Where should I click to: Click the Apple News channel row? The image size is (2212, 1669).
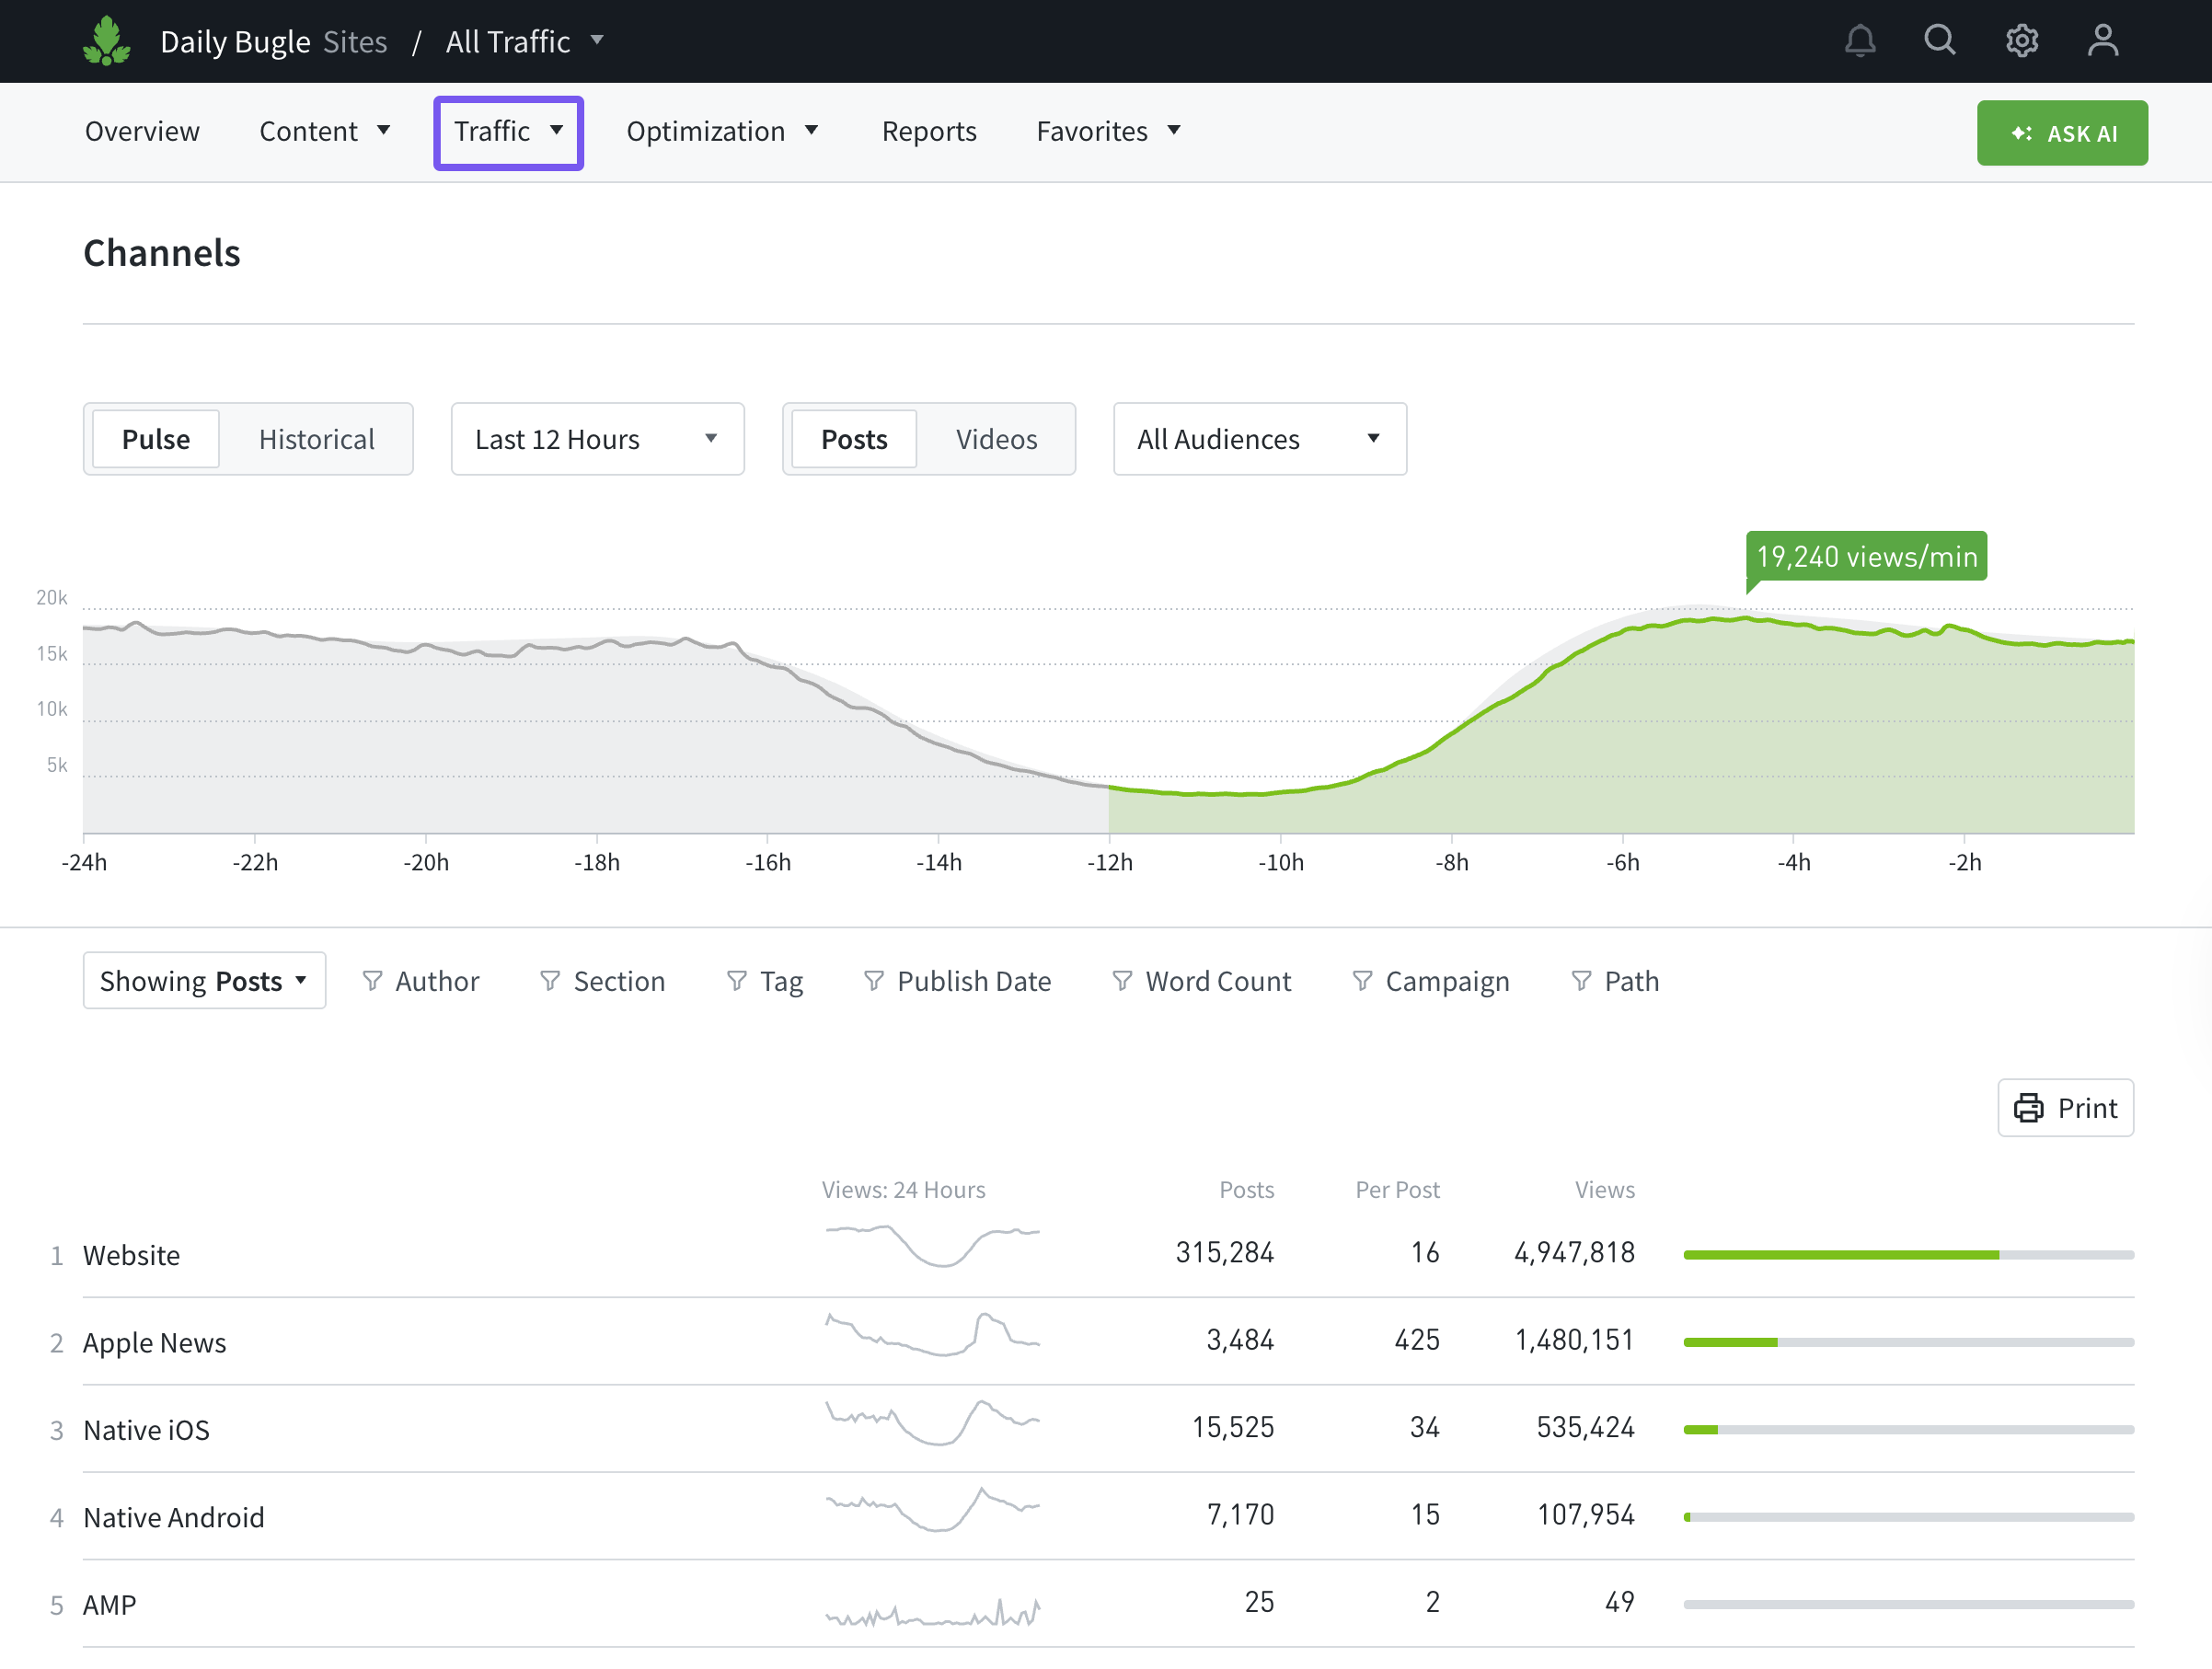(x=155, y=1342)
